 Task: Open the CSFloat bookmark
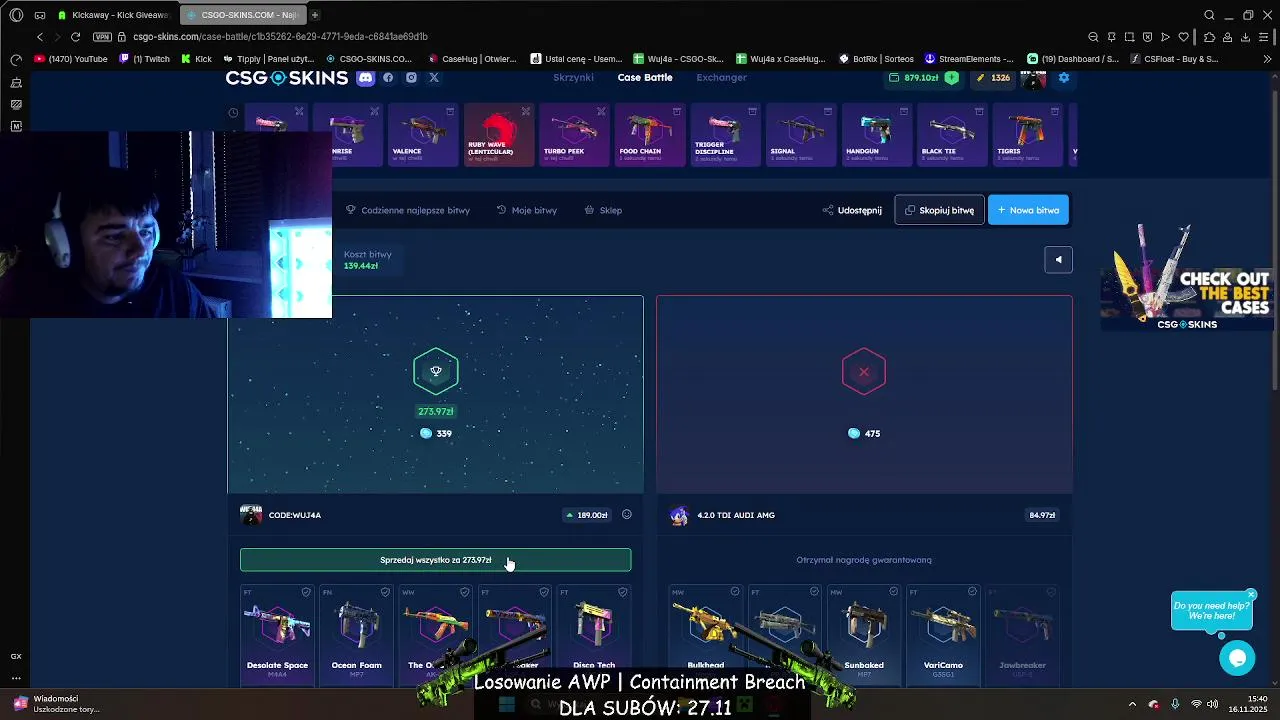(1174, 59)
